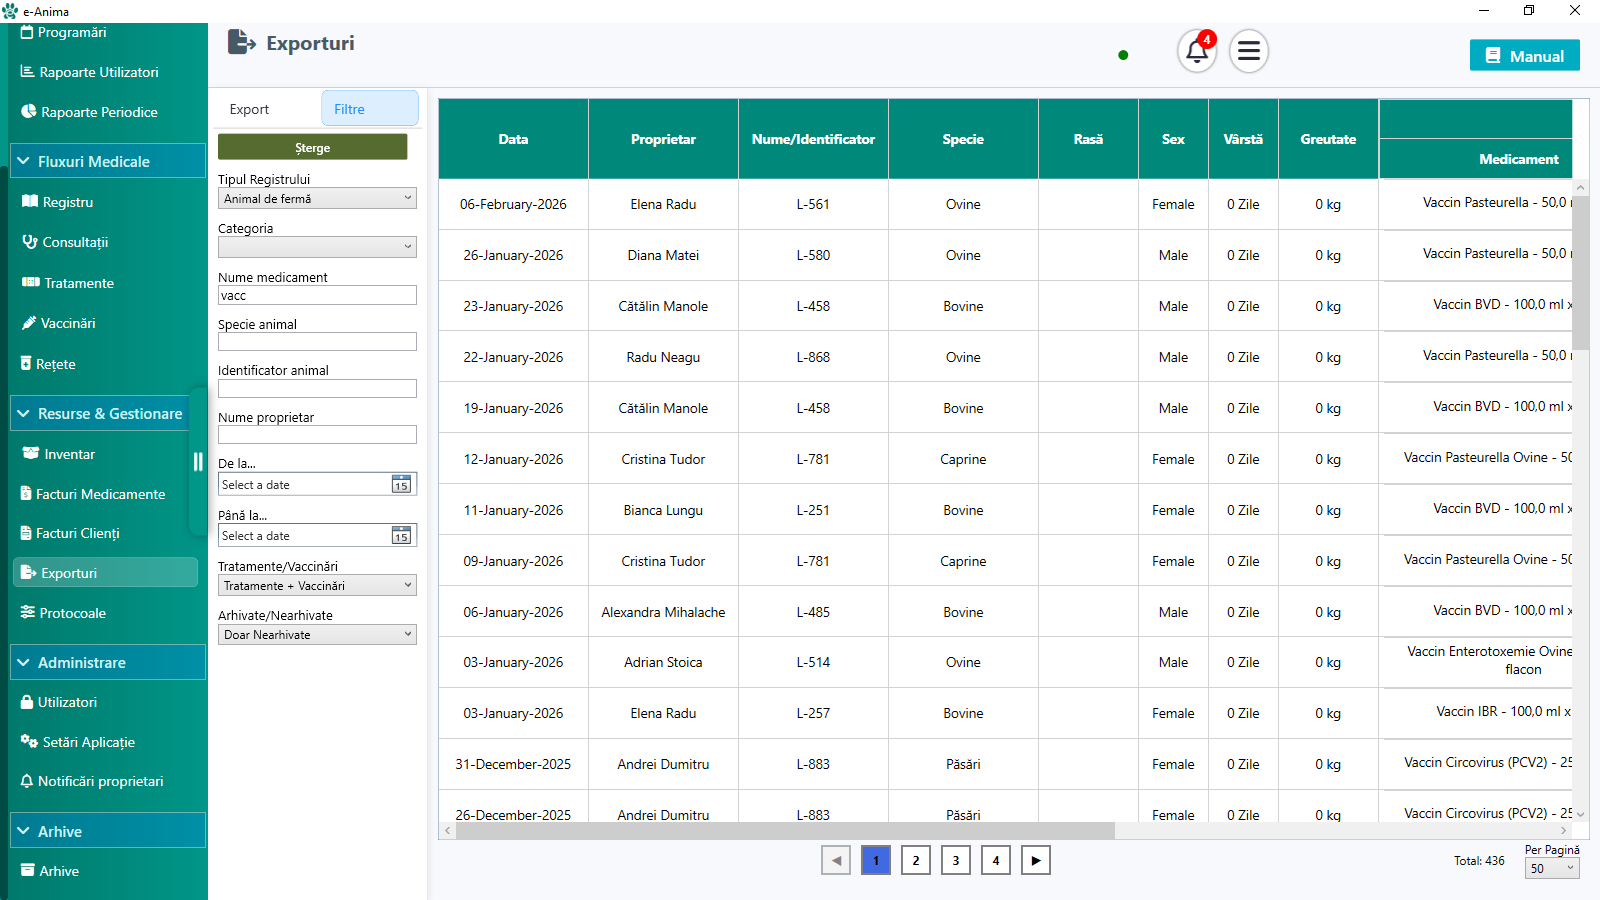The image size is (1600, 900).
Task: Click the next page arrow button
Action: click(1036, 860)
